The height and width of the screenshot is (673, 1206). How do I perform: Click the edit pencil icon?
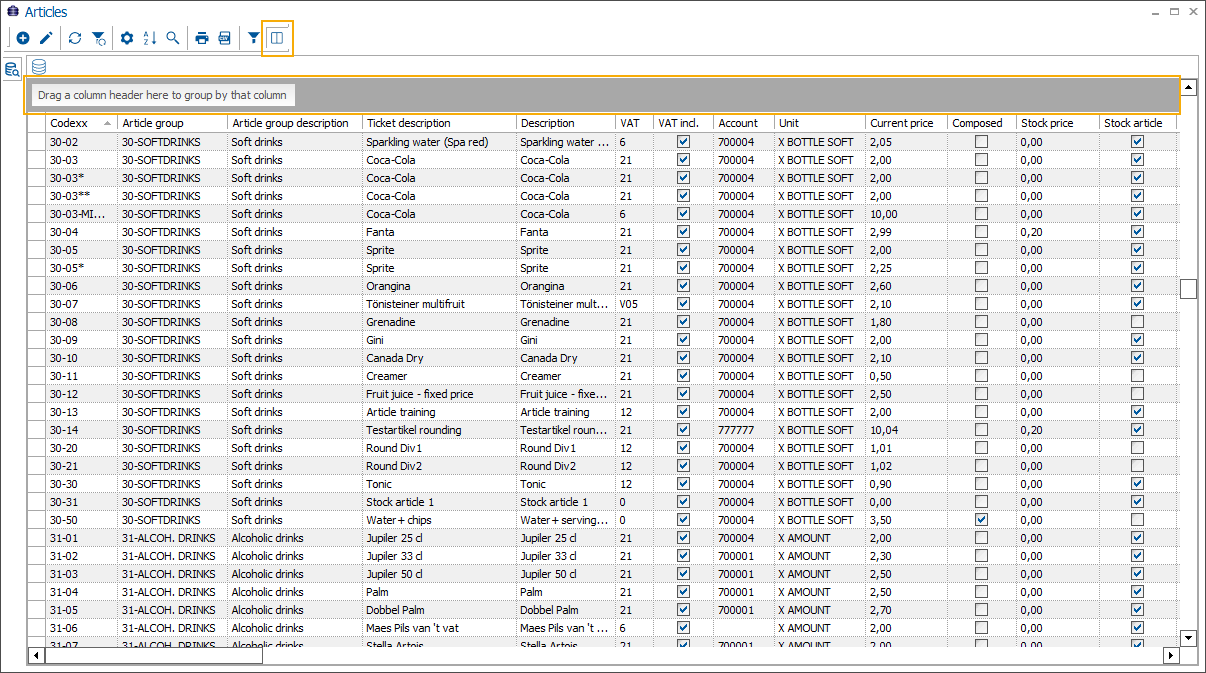[46, 39]
